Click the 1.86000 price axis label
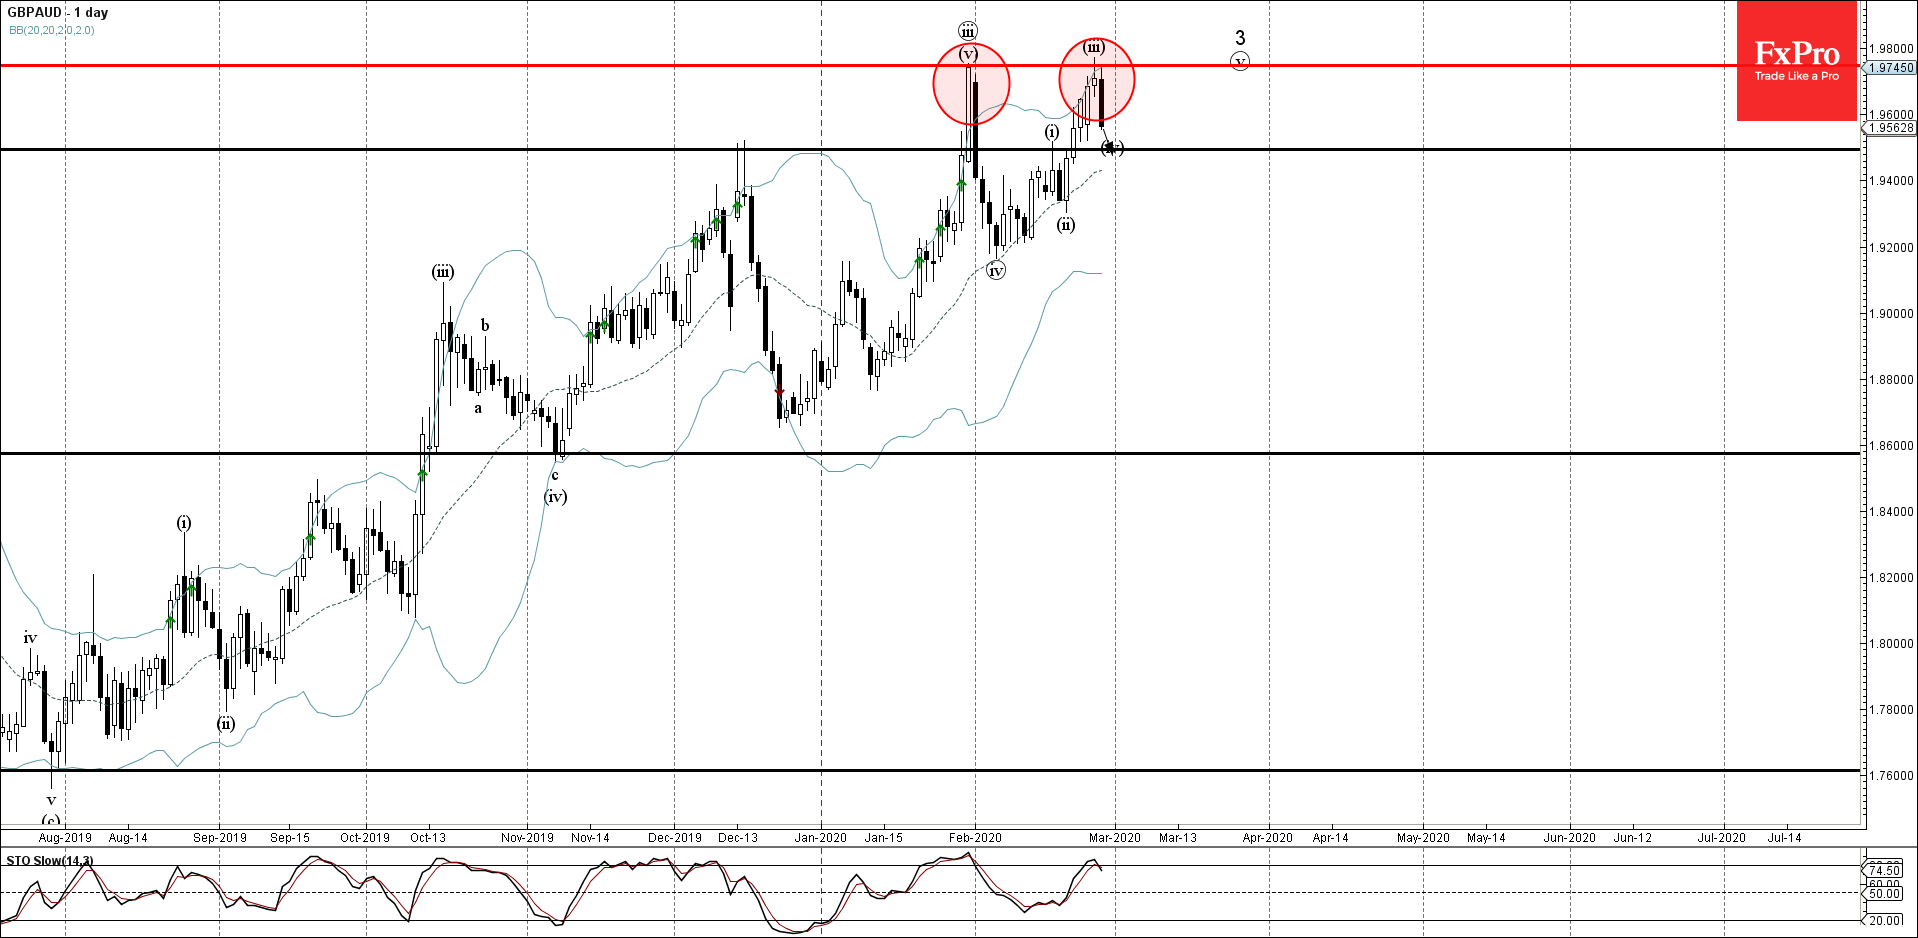The image size is (1918, 938). (x=1890, y=446)
